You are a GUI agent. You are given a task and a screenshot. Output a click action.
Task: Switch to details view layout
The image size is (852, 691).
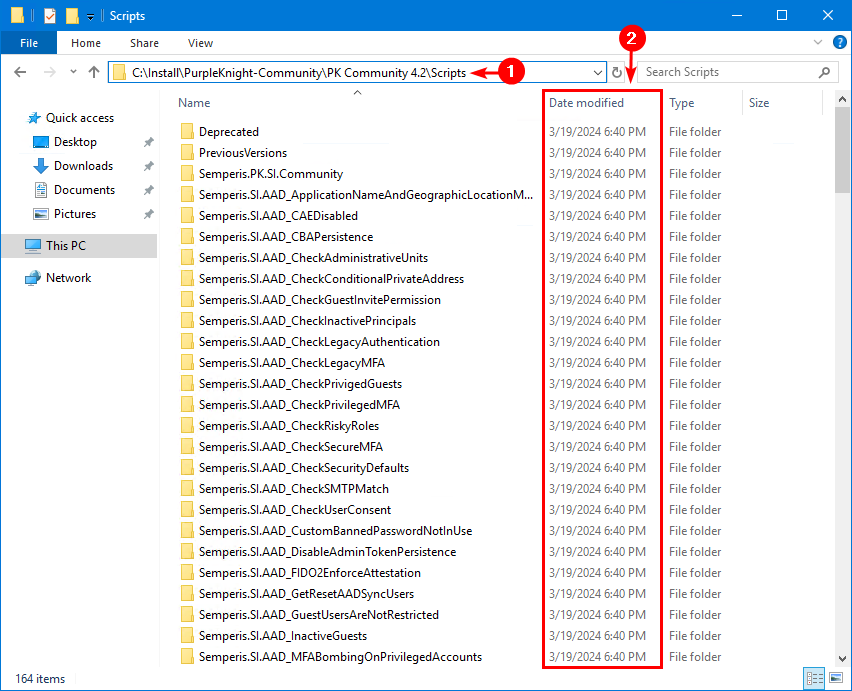click(814, 679)
